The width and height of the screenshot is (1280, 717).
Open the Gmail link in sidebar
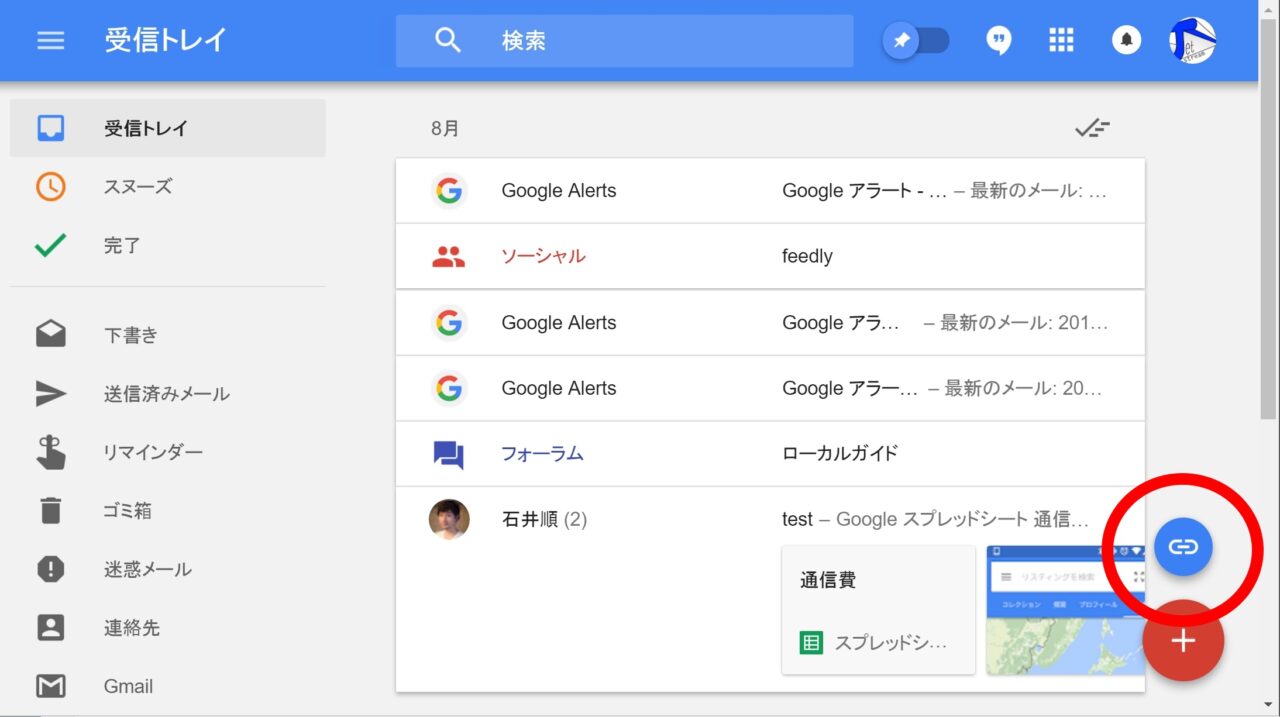128,686
